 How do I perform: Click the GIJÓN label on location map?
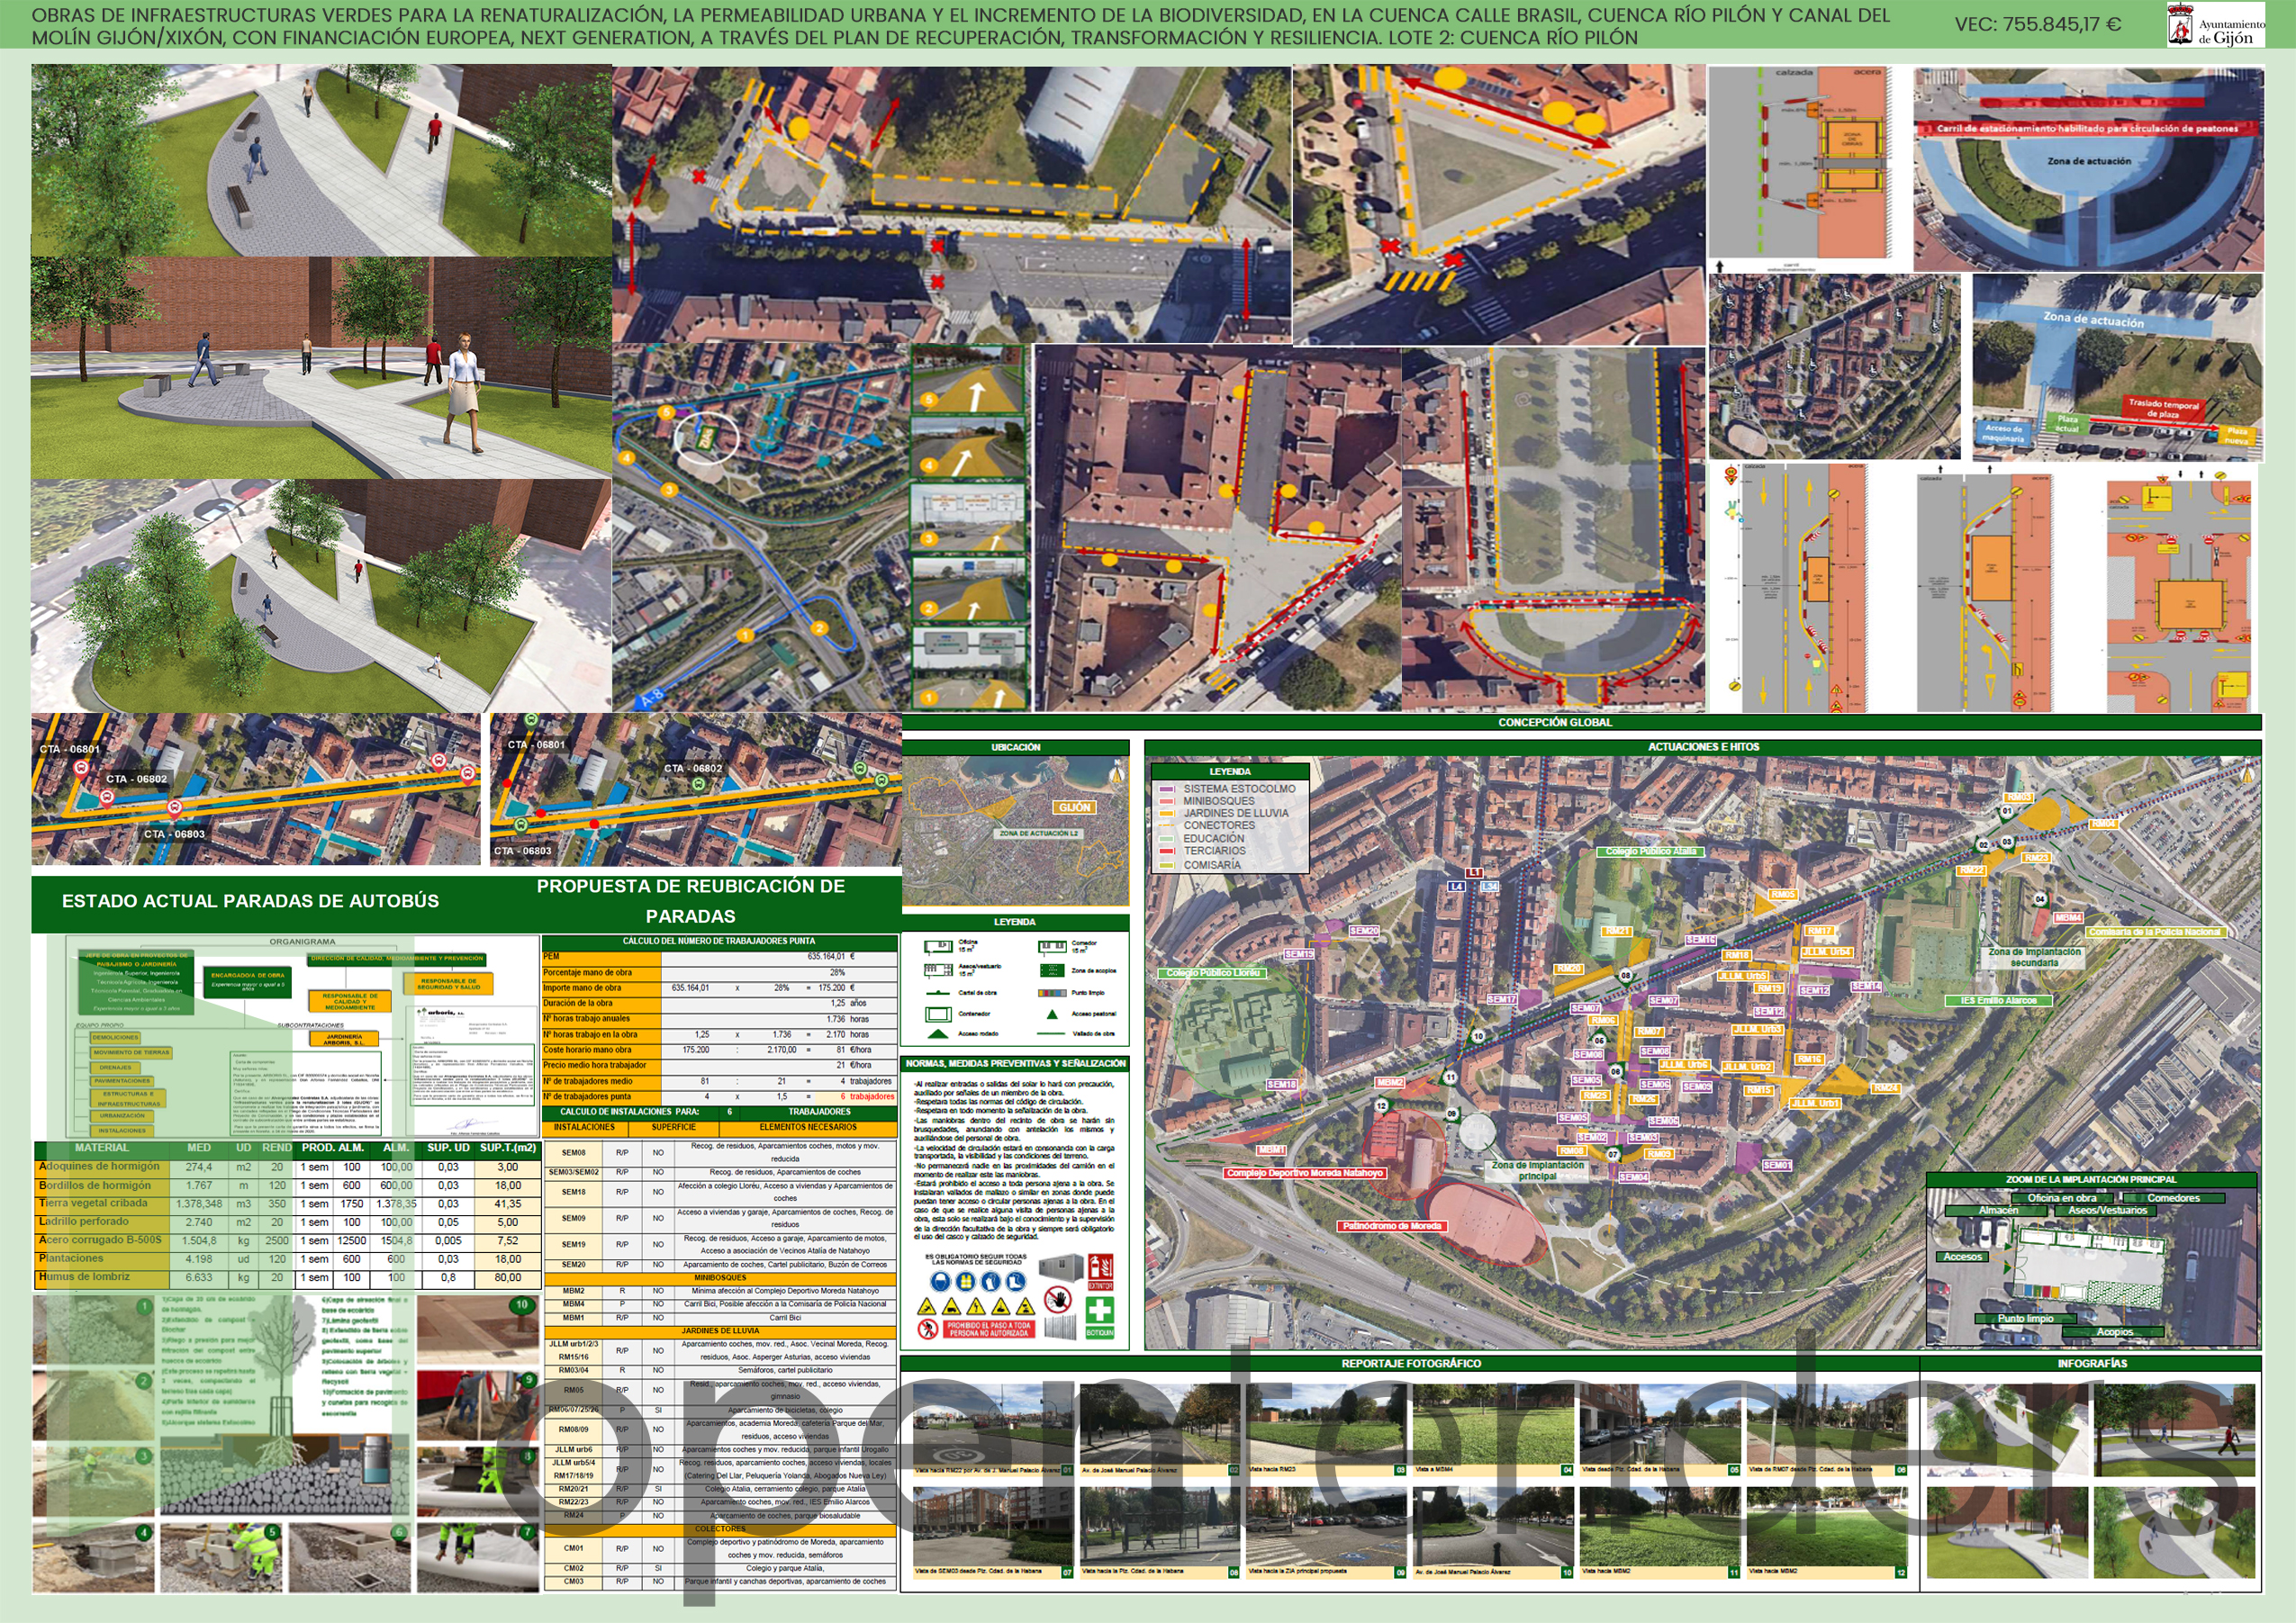click(x=1074, y=807)
